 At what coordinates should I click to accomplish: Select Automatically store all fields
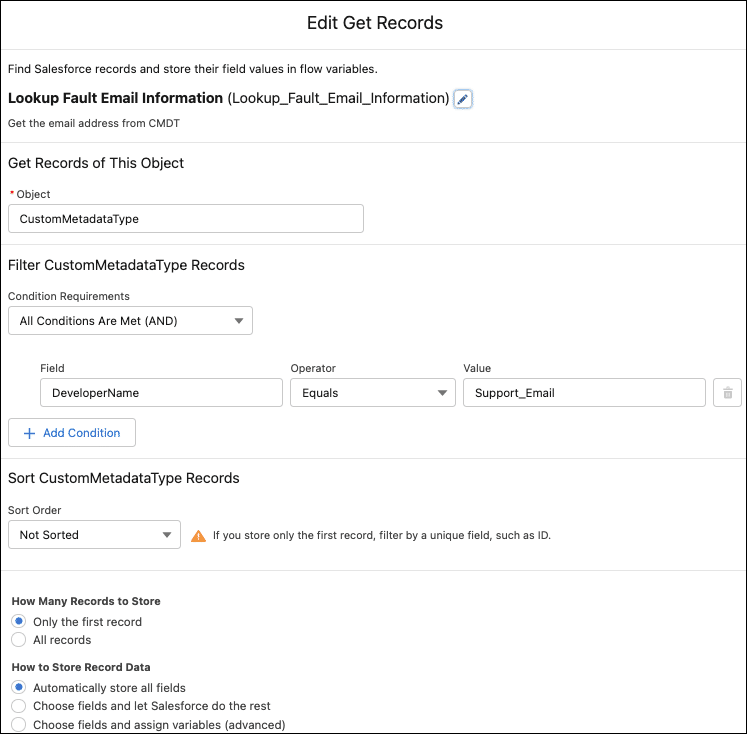coord(19,687)
